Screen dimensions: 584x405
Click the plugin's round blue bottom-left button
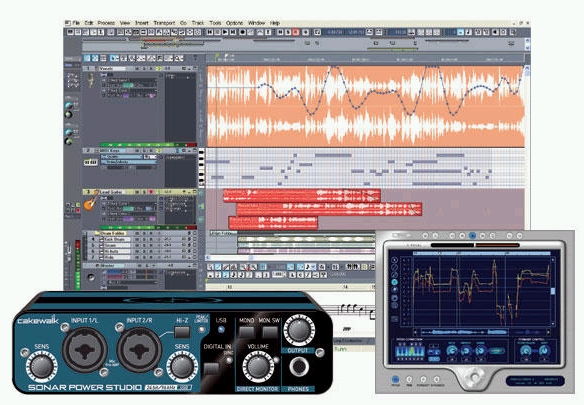pyautogui.click(x=395, y=379)
